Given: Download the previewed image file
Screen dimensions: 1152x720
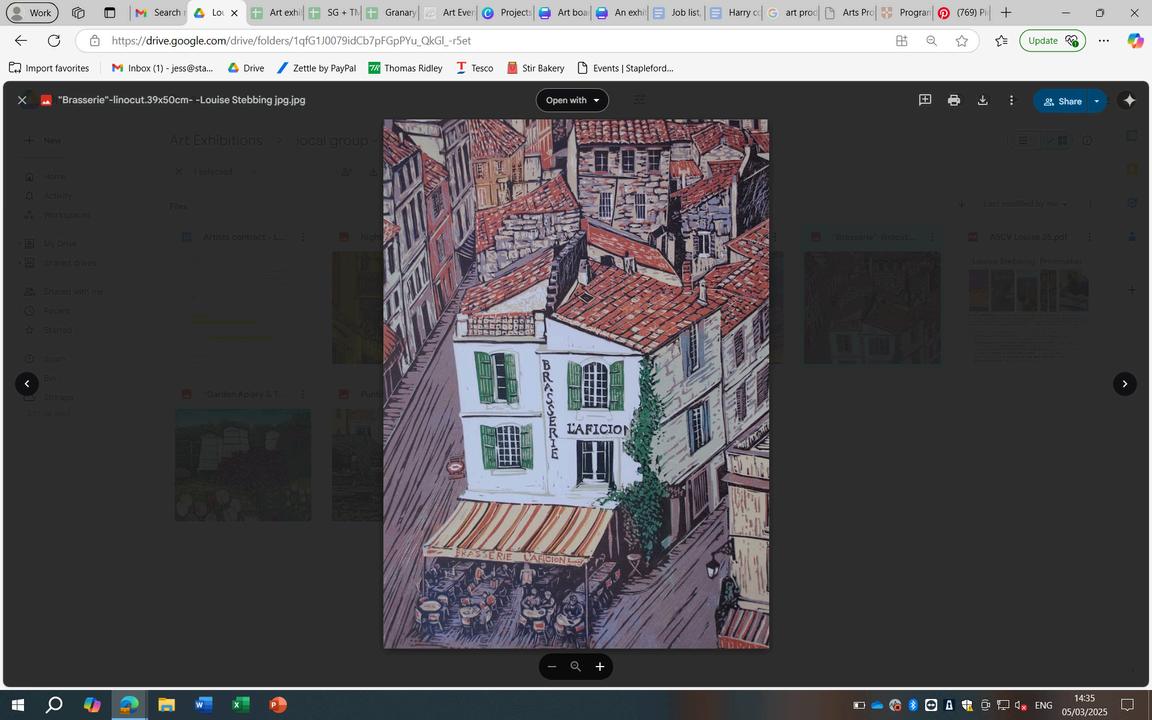Looking at the screenshot, I should point(982,100).
